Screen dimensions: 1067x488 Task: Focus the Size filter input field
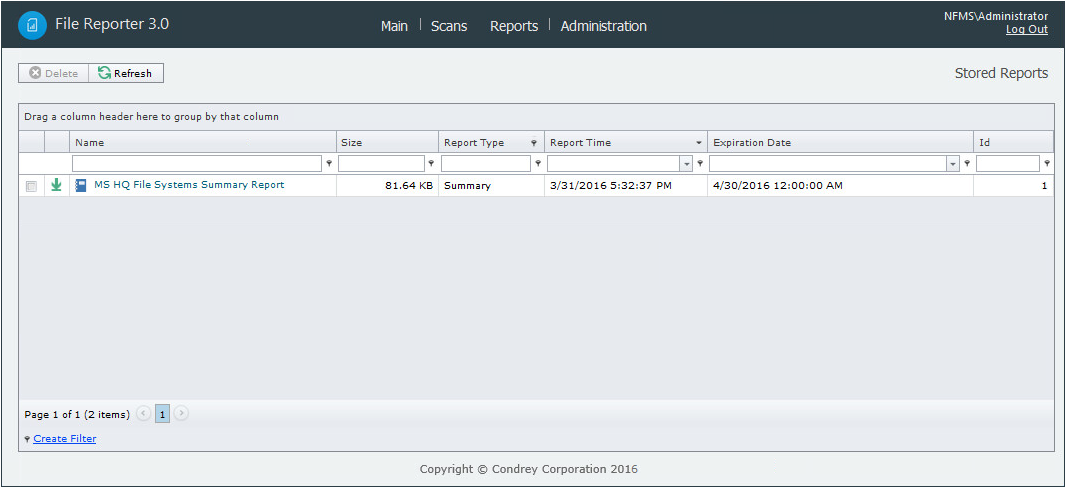coord(381,163)
